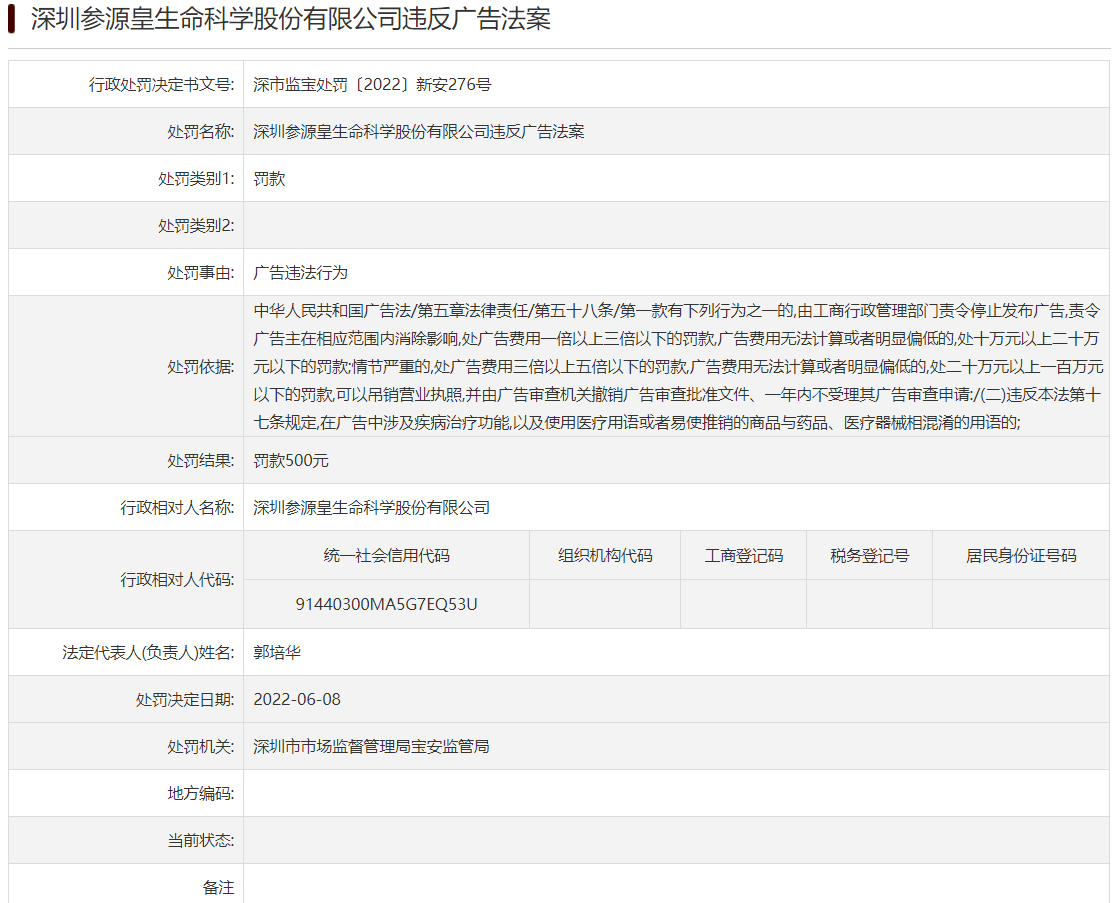Click the 行政相对人代码 label
The height and width of the screenshot is (903, 1114).
coord(177,580)
